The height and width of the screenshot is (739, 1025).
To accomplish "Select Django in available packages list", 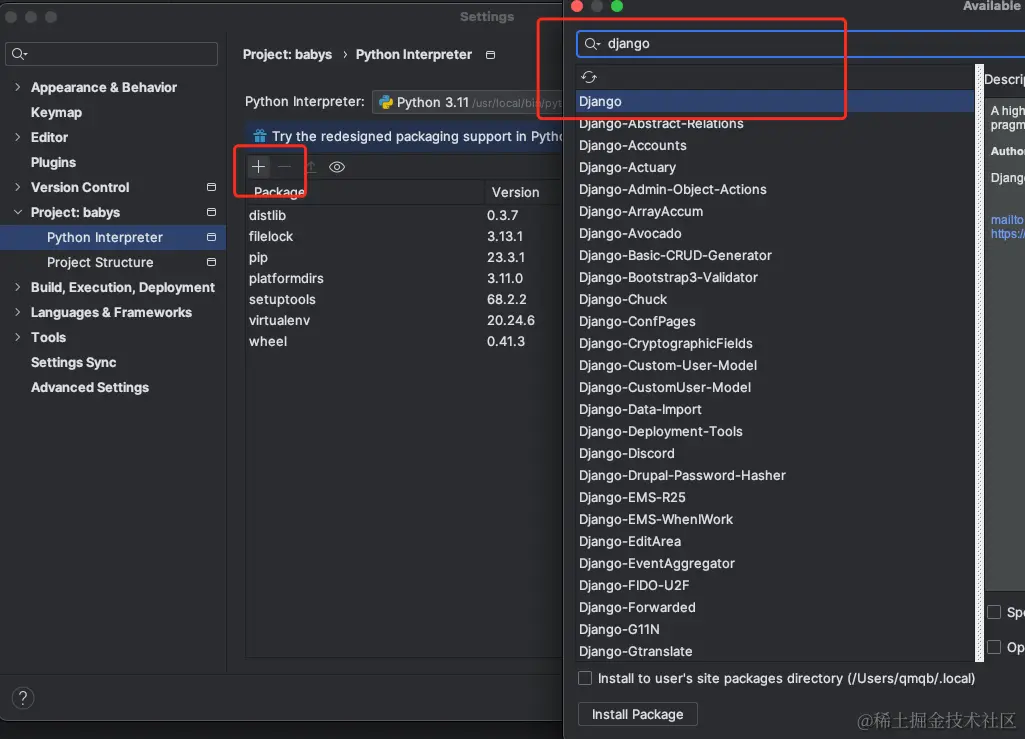I will click(776, 101).
